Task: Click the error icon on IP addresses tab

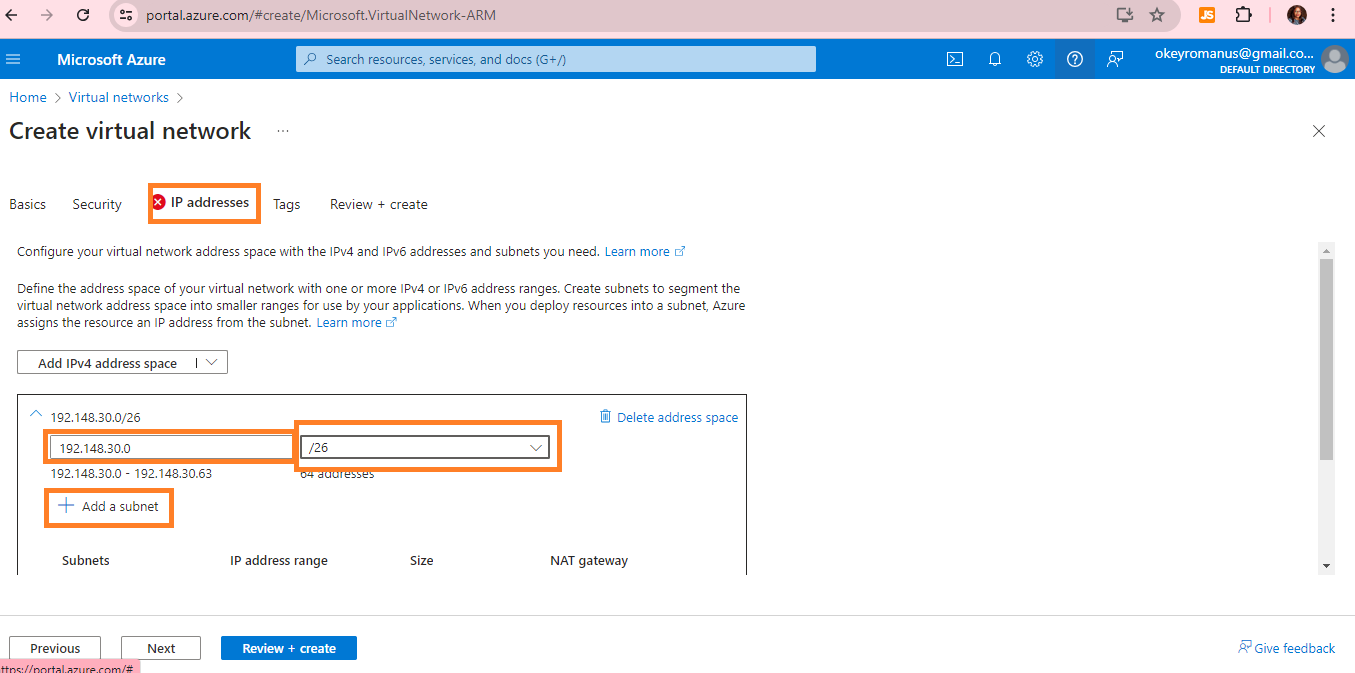Action: point(158,202)
